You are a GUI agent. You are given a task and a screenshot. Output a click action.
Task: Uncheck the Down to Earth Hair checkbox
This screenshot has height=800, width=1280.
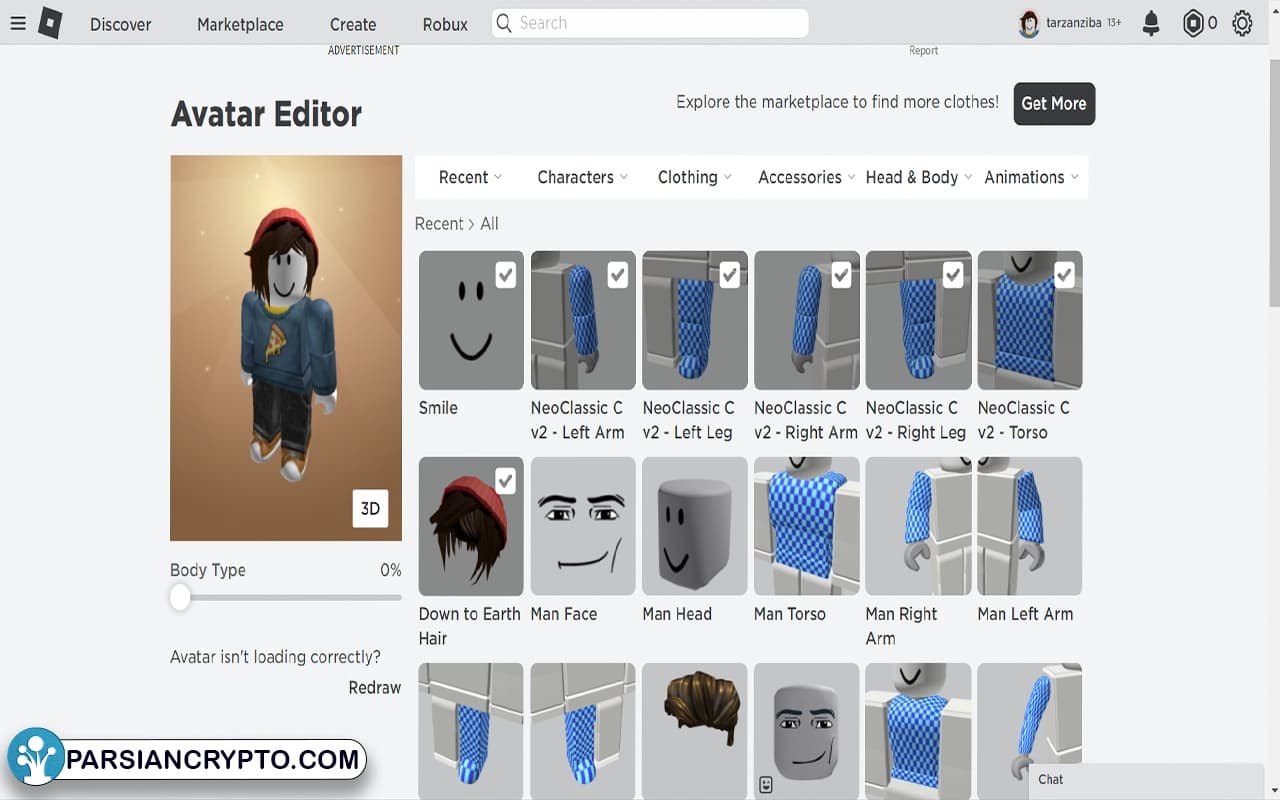(x=506, y=481)
